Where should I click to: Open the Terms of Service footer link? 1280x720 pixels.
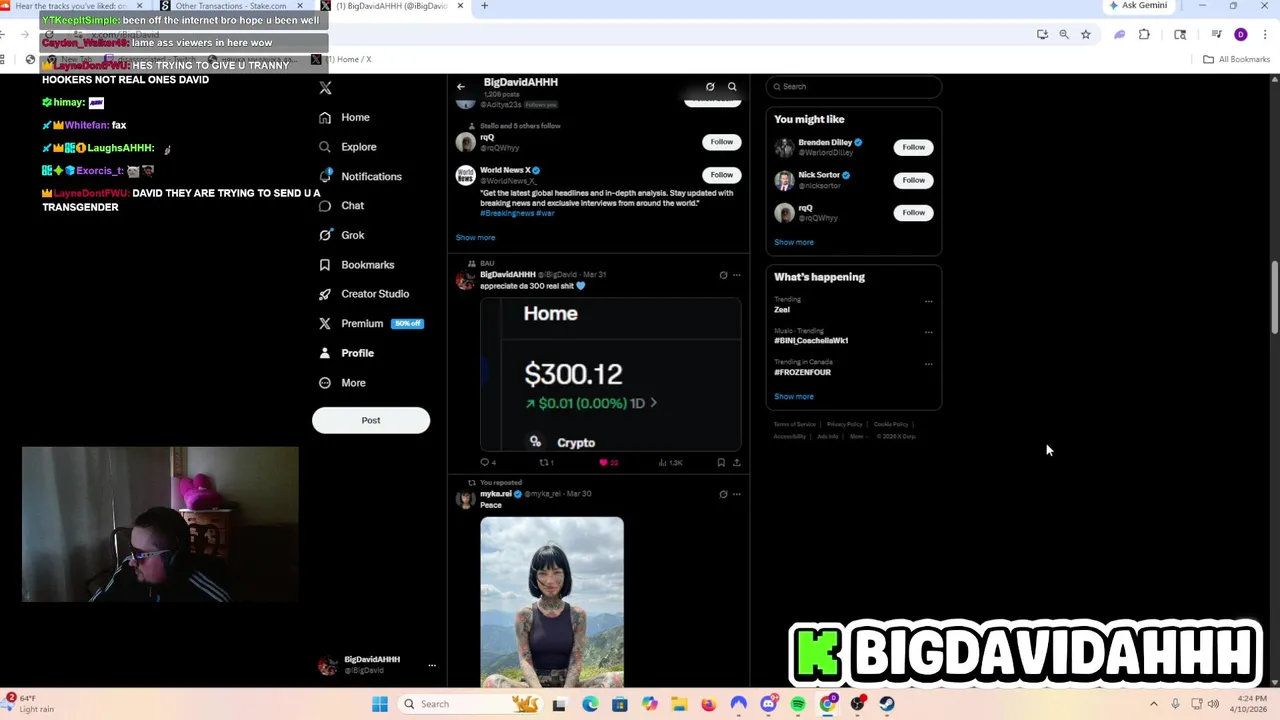(x=794, y=424)
